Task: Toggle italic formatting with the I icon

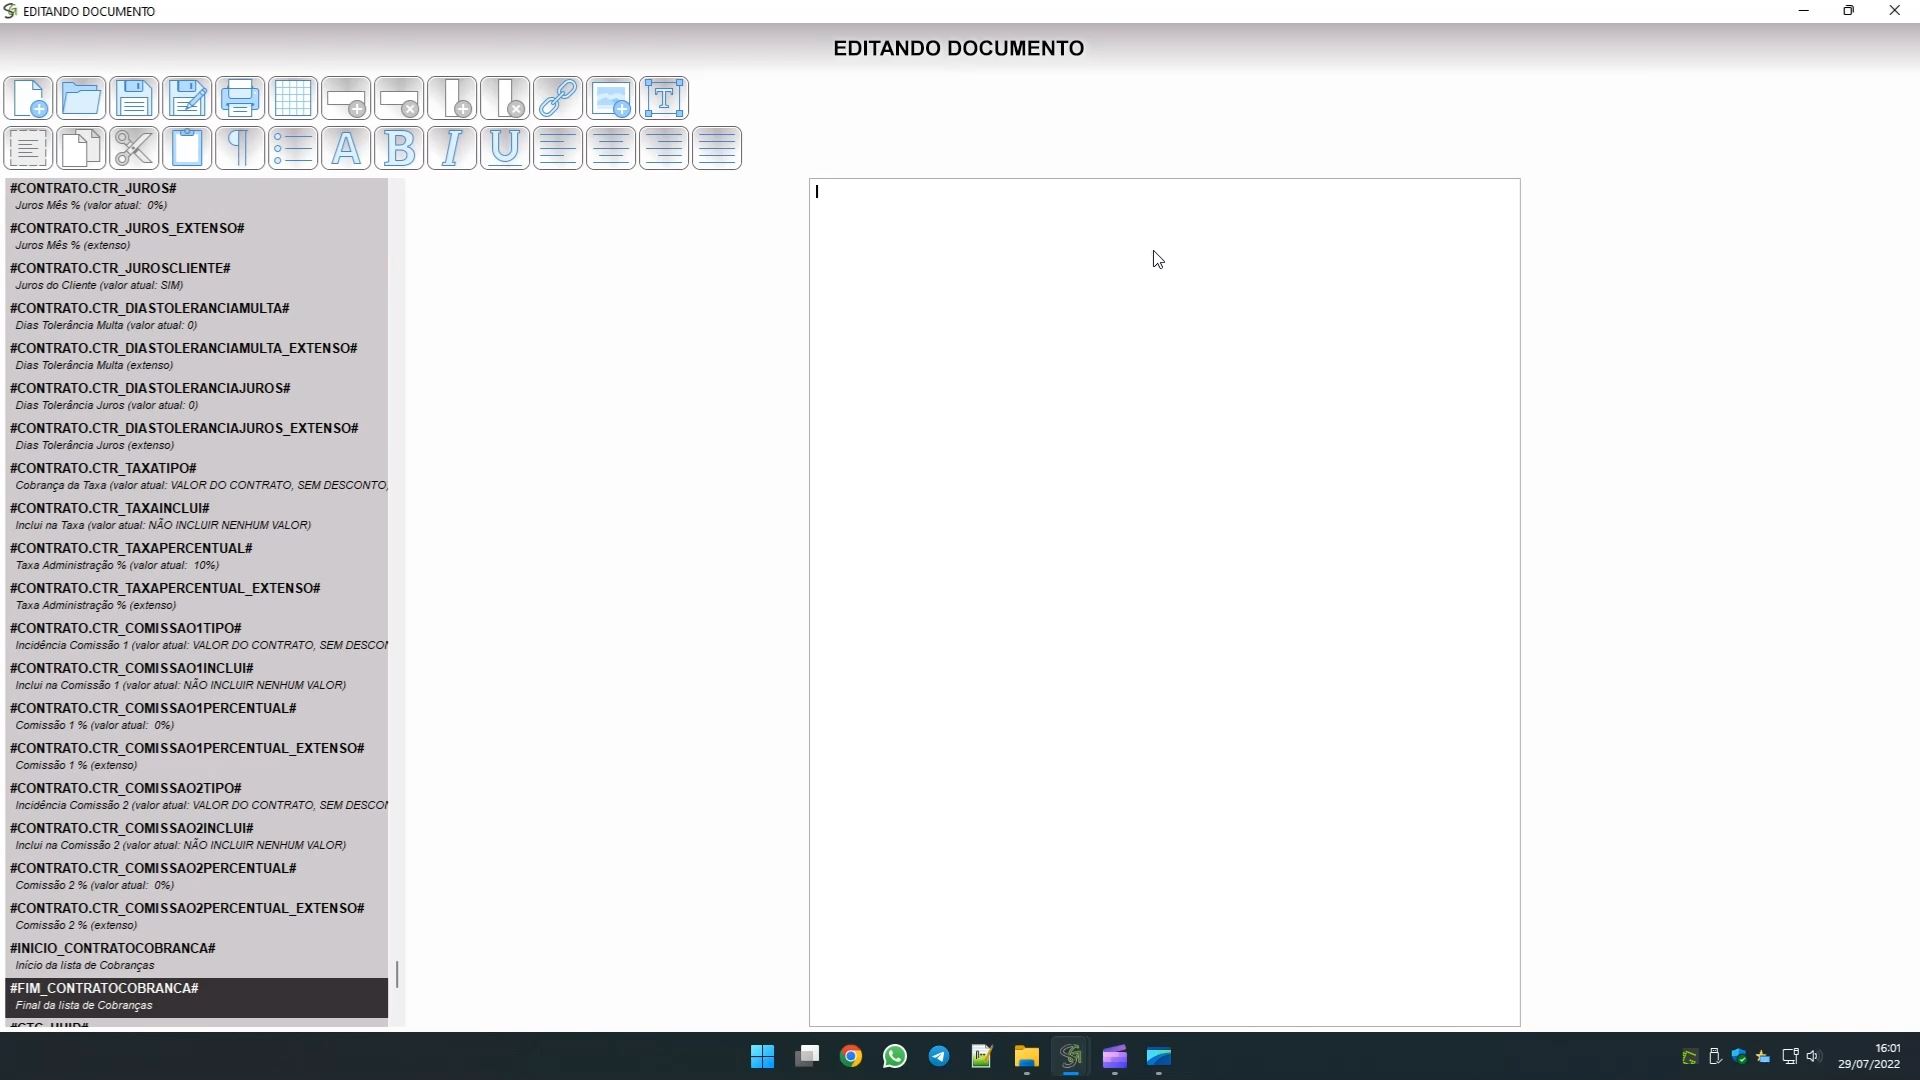Action: point(452,148)
